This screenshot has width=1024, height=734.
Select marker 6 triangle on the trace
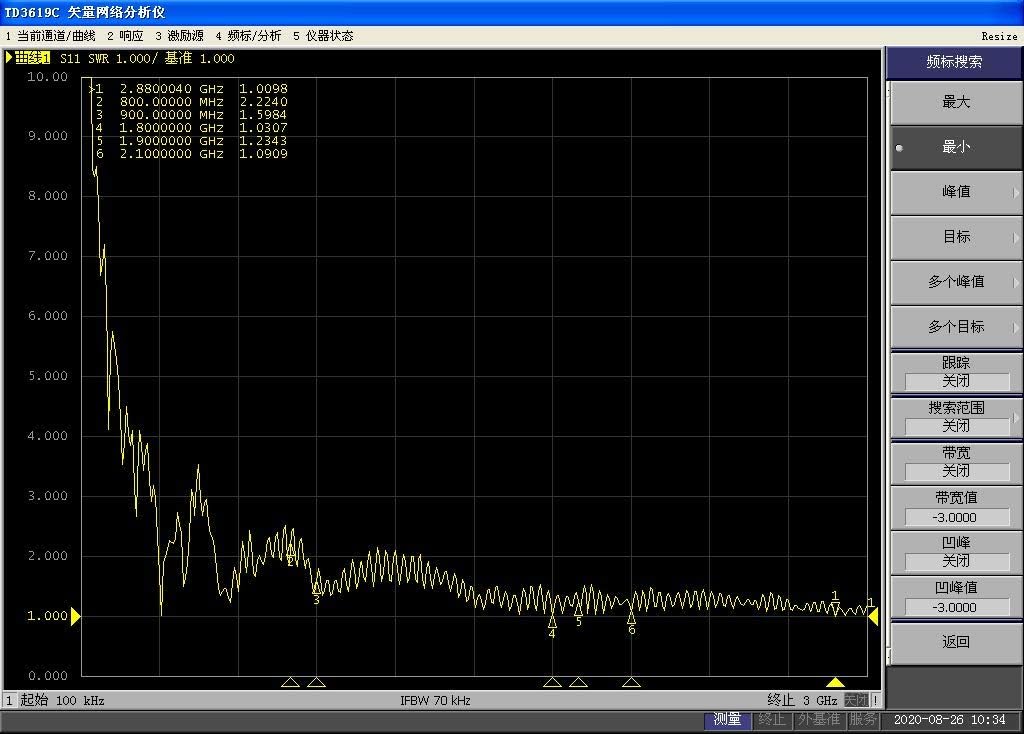(631, 618)
